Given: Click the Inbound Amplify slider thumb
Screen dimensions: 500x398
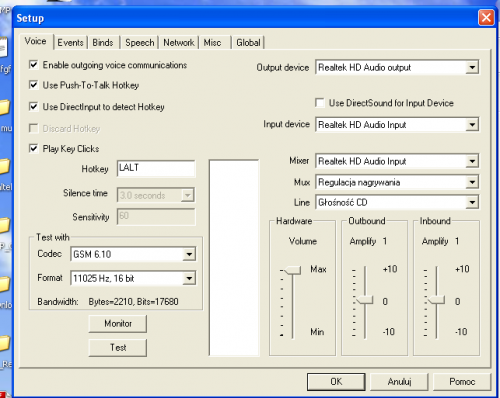Looking at the screenshot, I should tap(436, 300).
